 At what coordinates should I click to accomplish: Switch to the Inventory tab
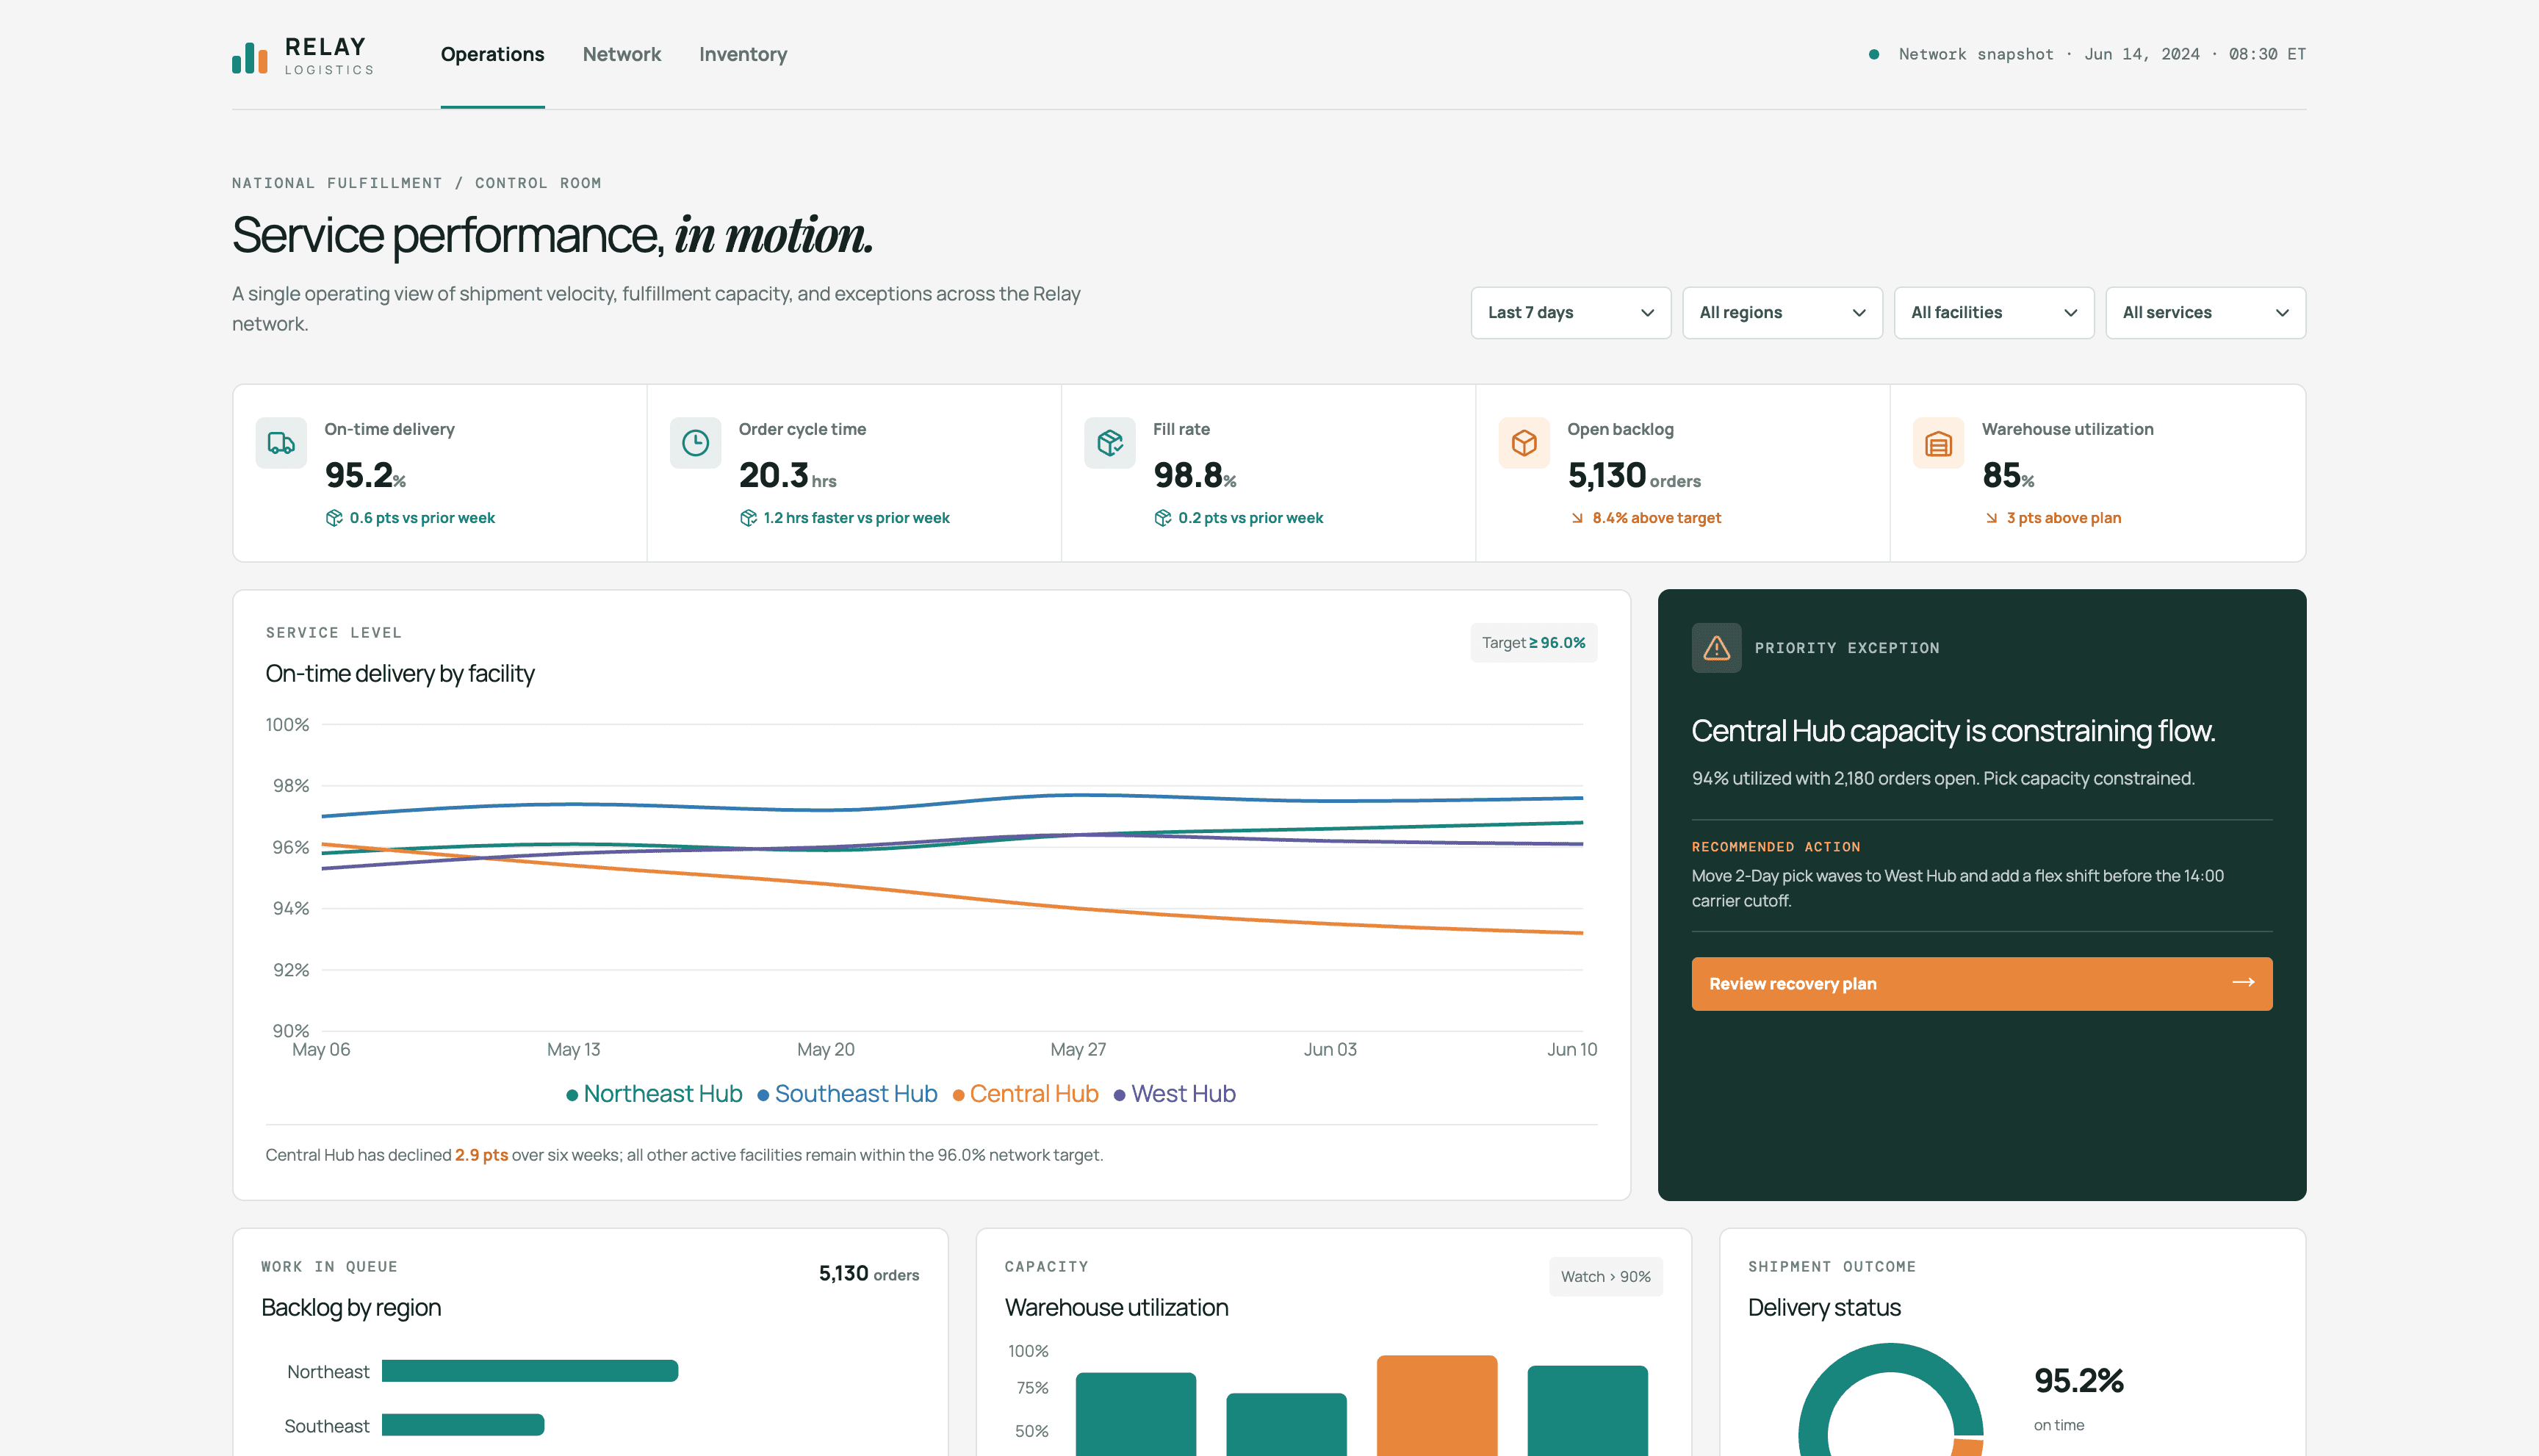(x=743, y=54)
